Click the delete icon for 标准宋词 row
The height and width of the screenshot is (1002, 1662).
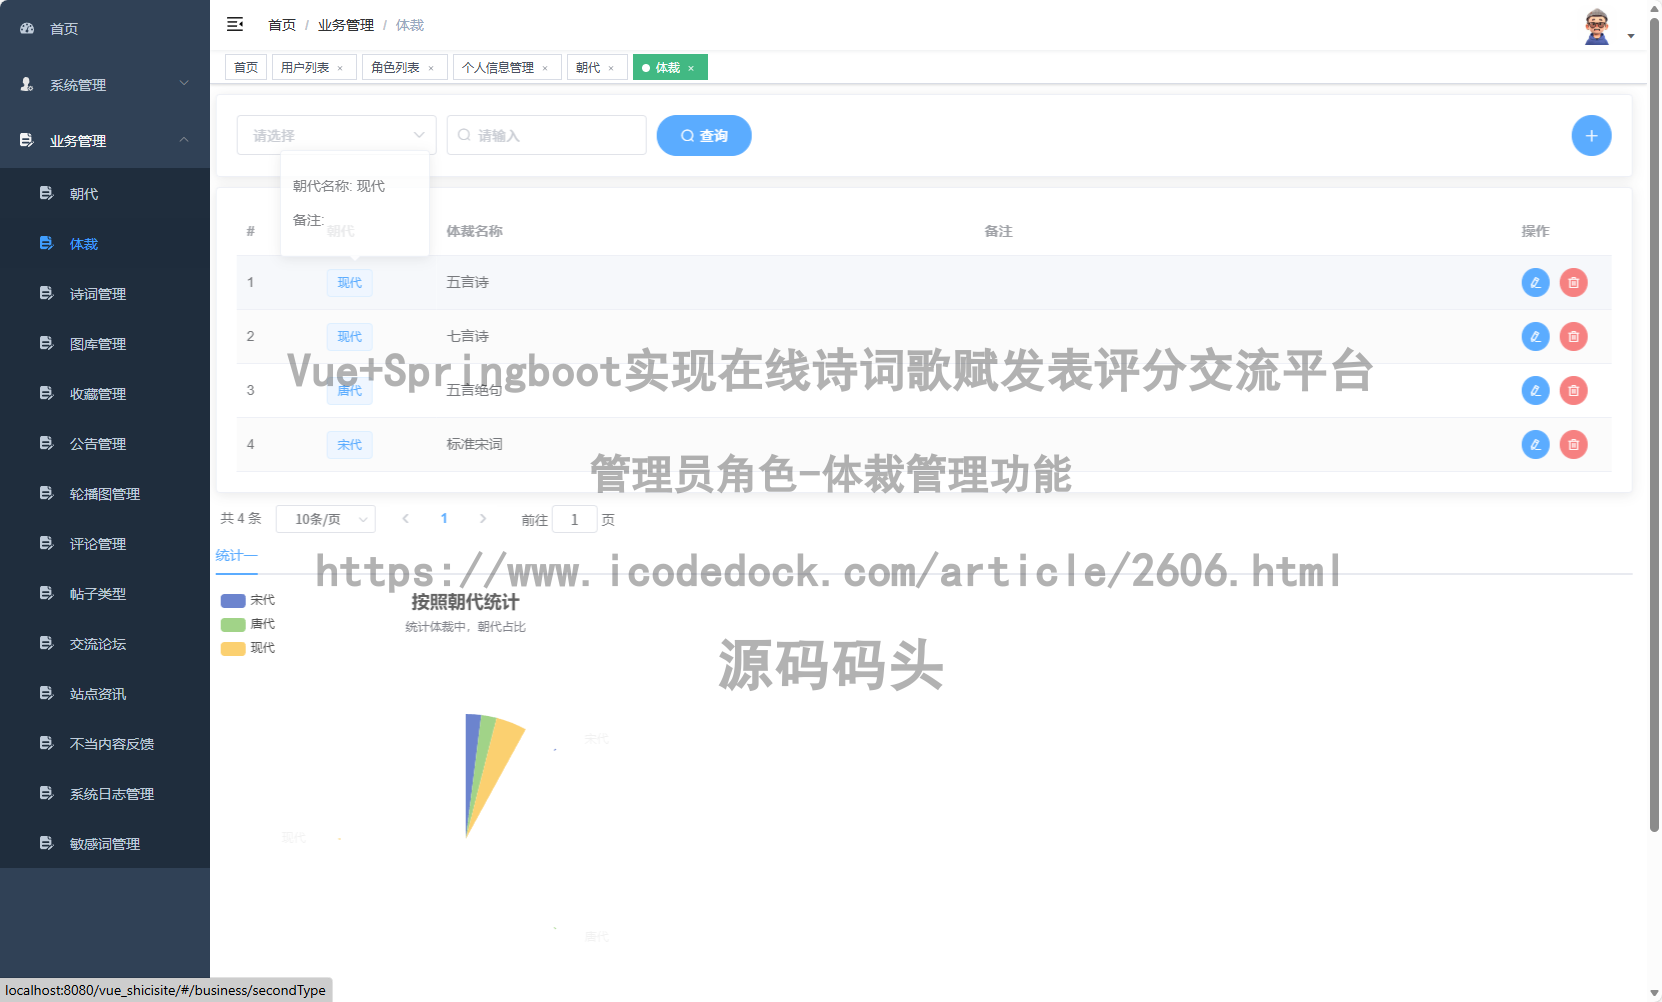(1573, 444)
